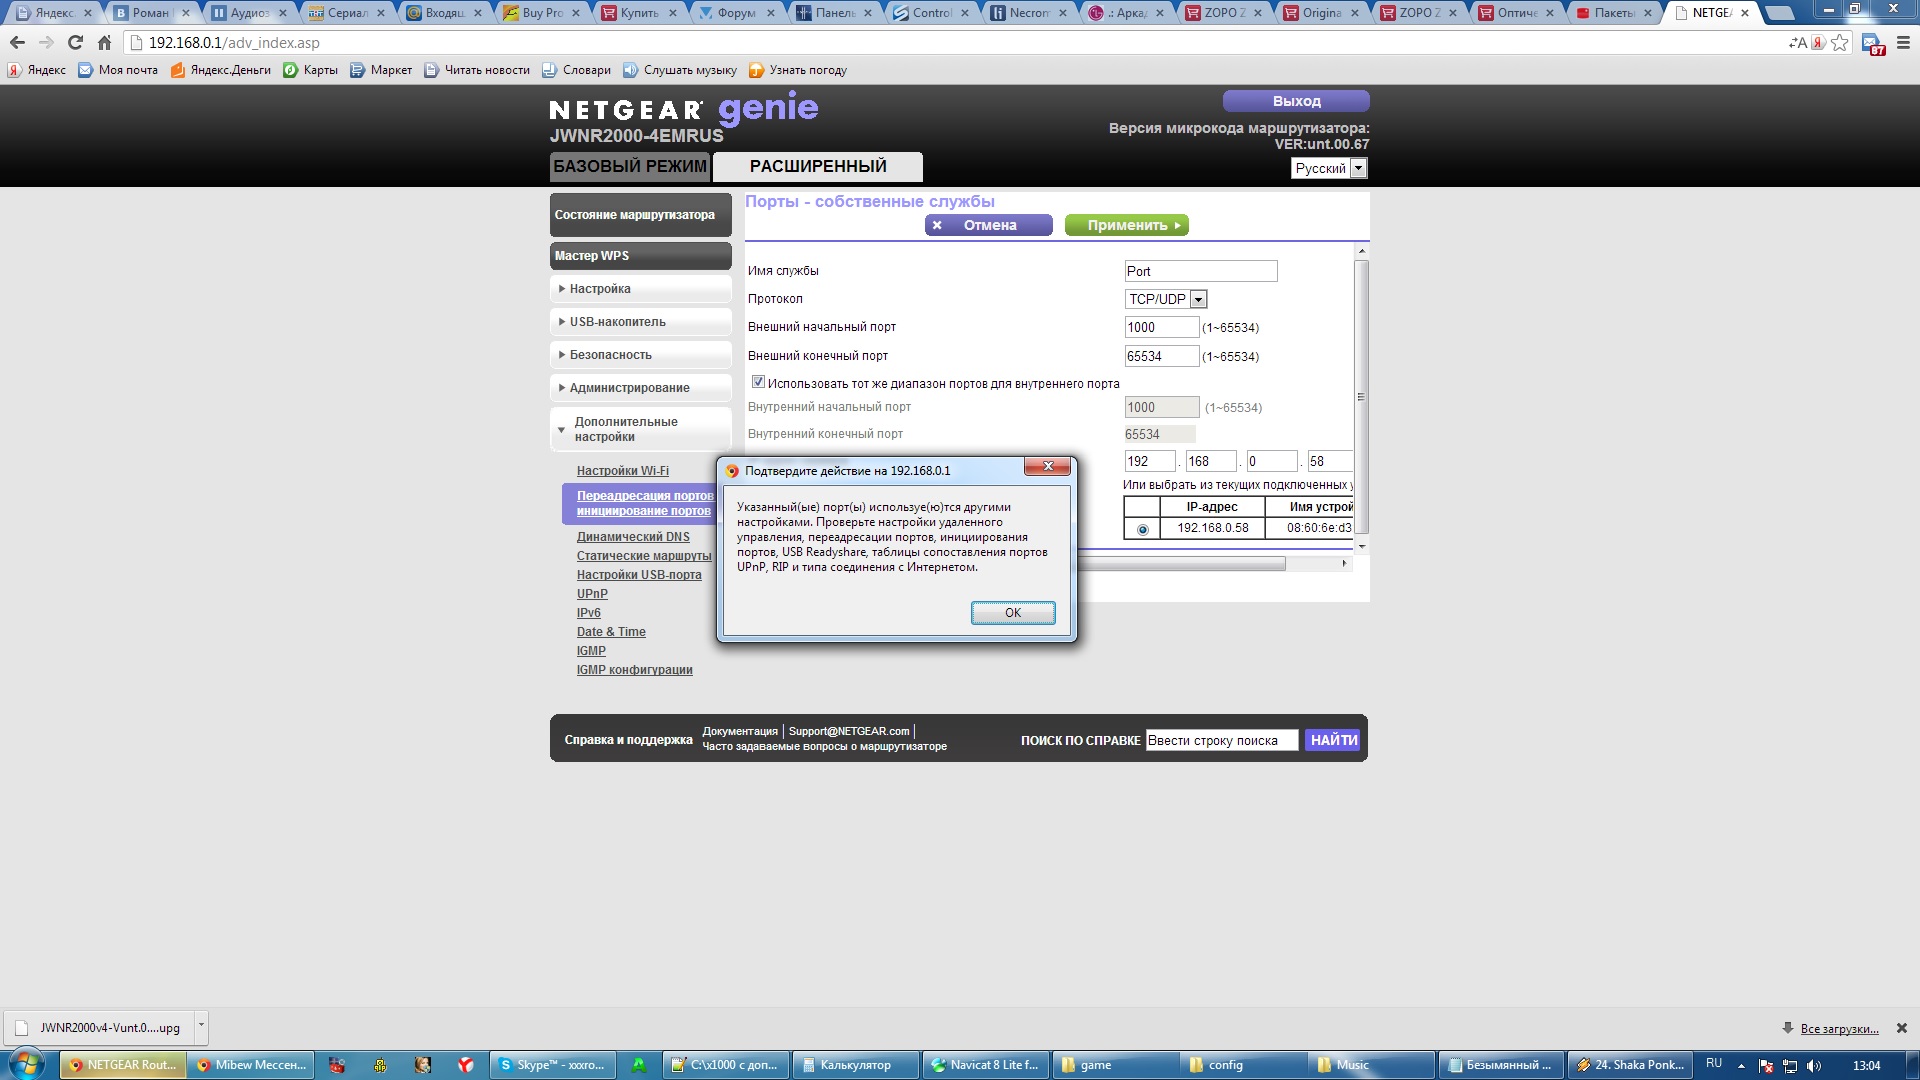Open Yandex browser taskbar icon
Image resolution: width=1920 pixels, height=1080 pixels.
(x=465, y=1065)
